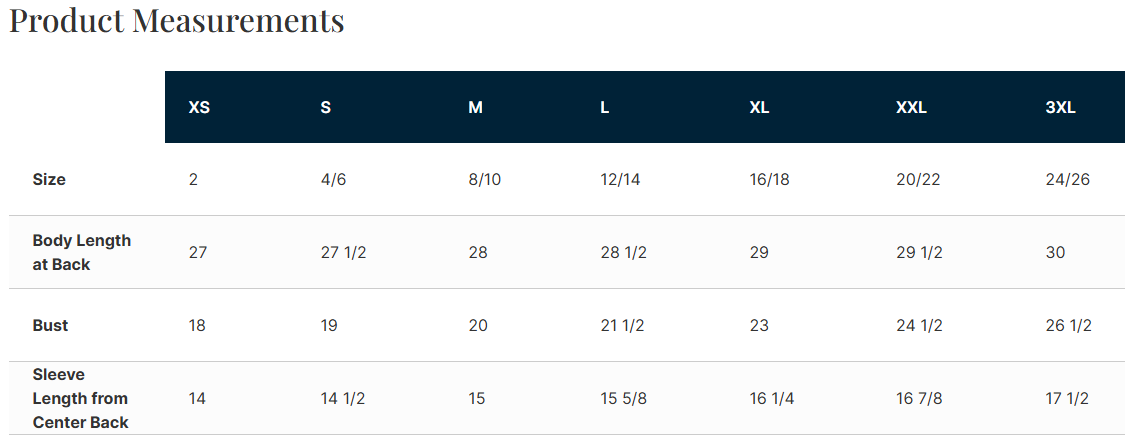Click the Body Length at Back label
1125x440 pixels.
81,252
